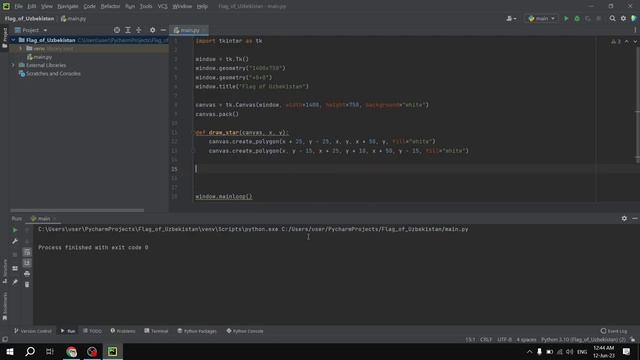Image resolution: width=640 pixels, height=360 pixels.
Task: Open Run panel settings gear
Action: click(x=624, y=219)
